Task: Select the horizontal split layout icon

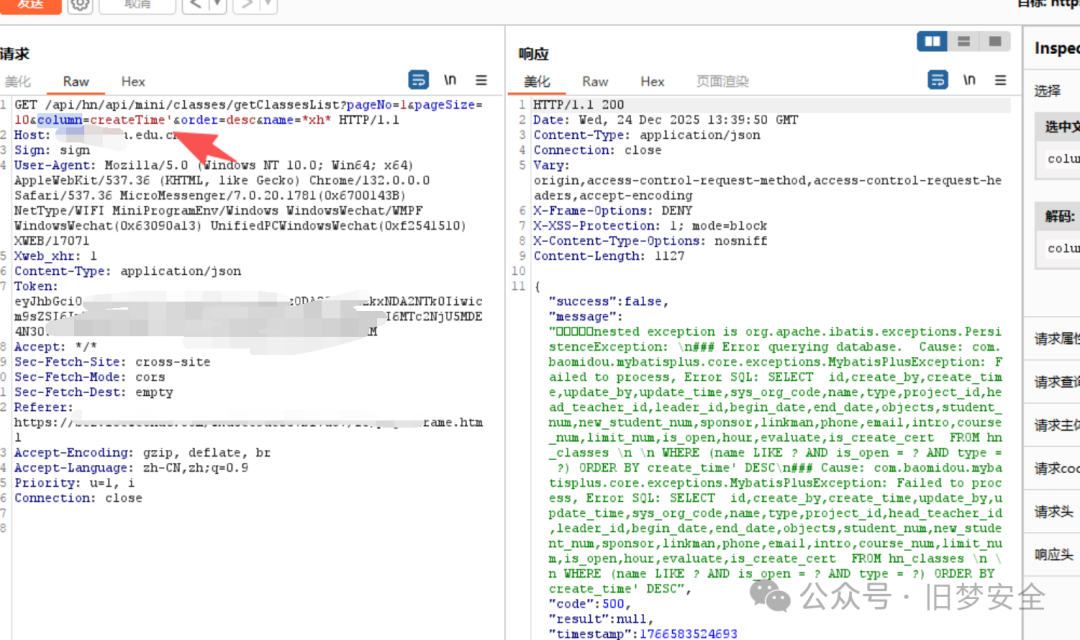Action: coord(962,41)
